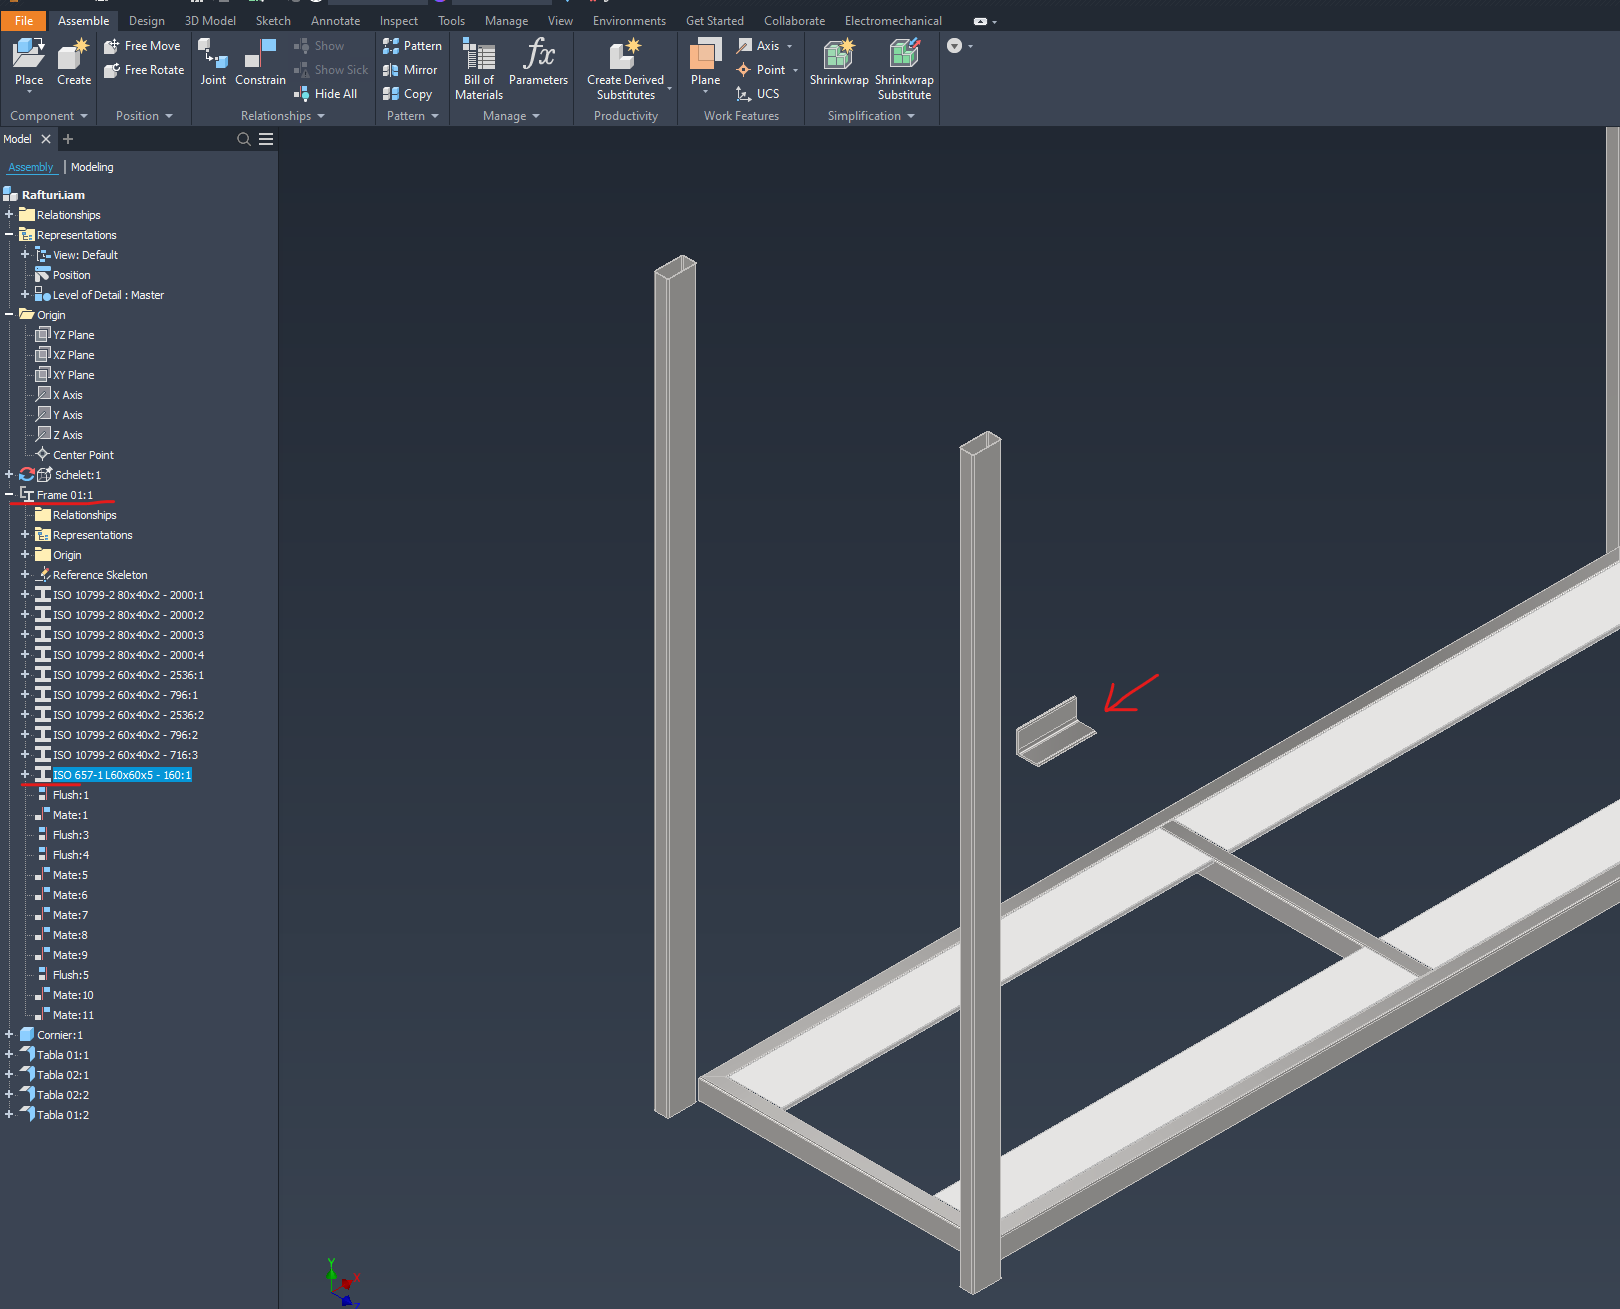The width and height of the screenshot is (1620, 1309).
Task: Select the Mirror components tool
Action: coord(411,70)
